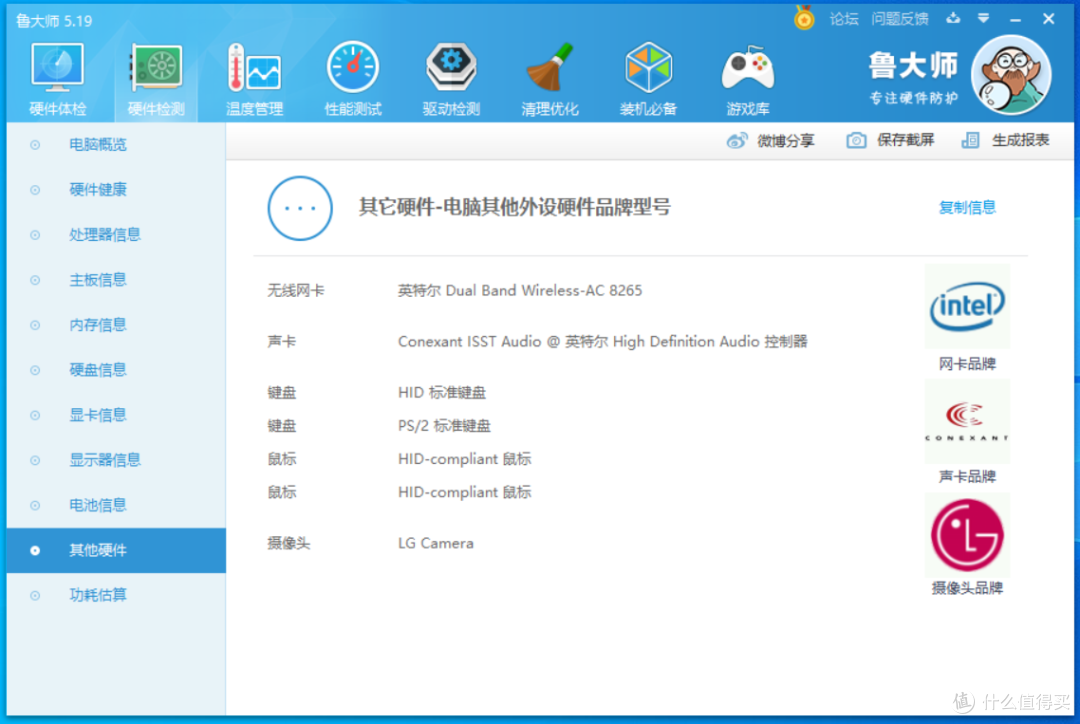
Task: Click the LG camera brand logo
Action: [967, 535]
